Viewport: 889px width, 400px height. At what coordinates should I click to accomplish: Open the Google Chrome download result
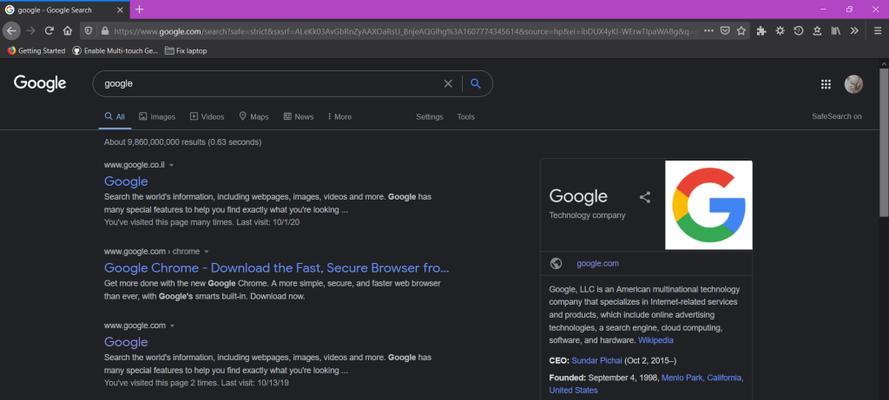(276, 267)
